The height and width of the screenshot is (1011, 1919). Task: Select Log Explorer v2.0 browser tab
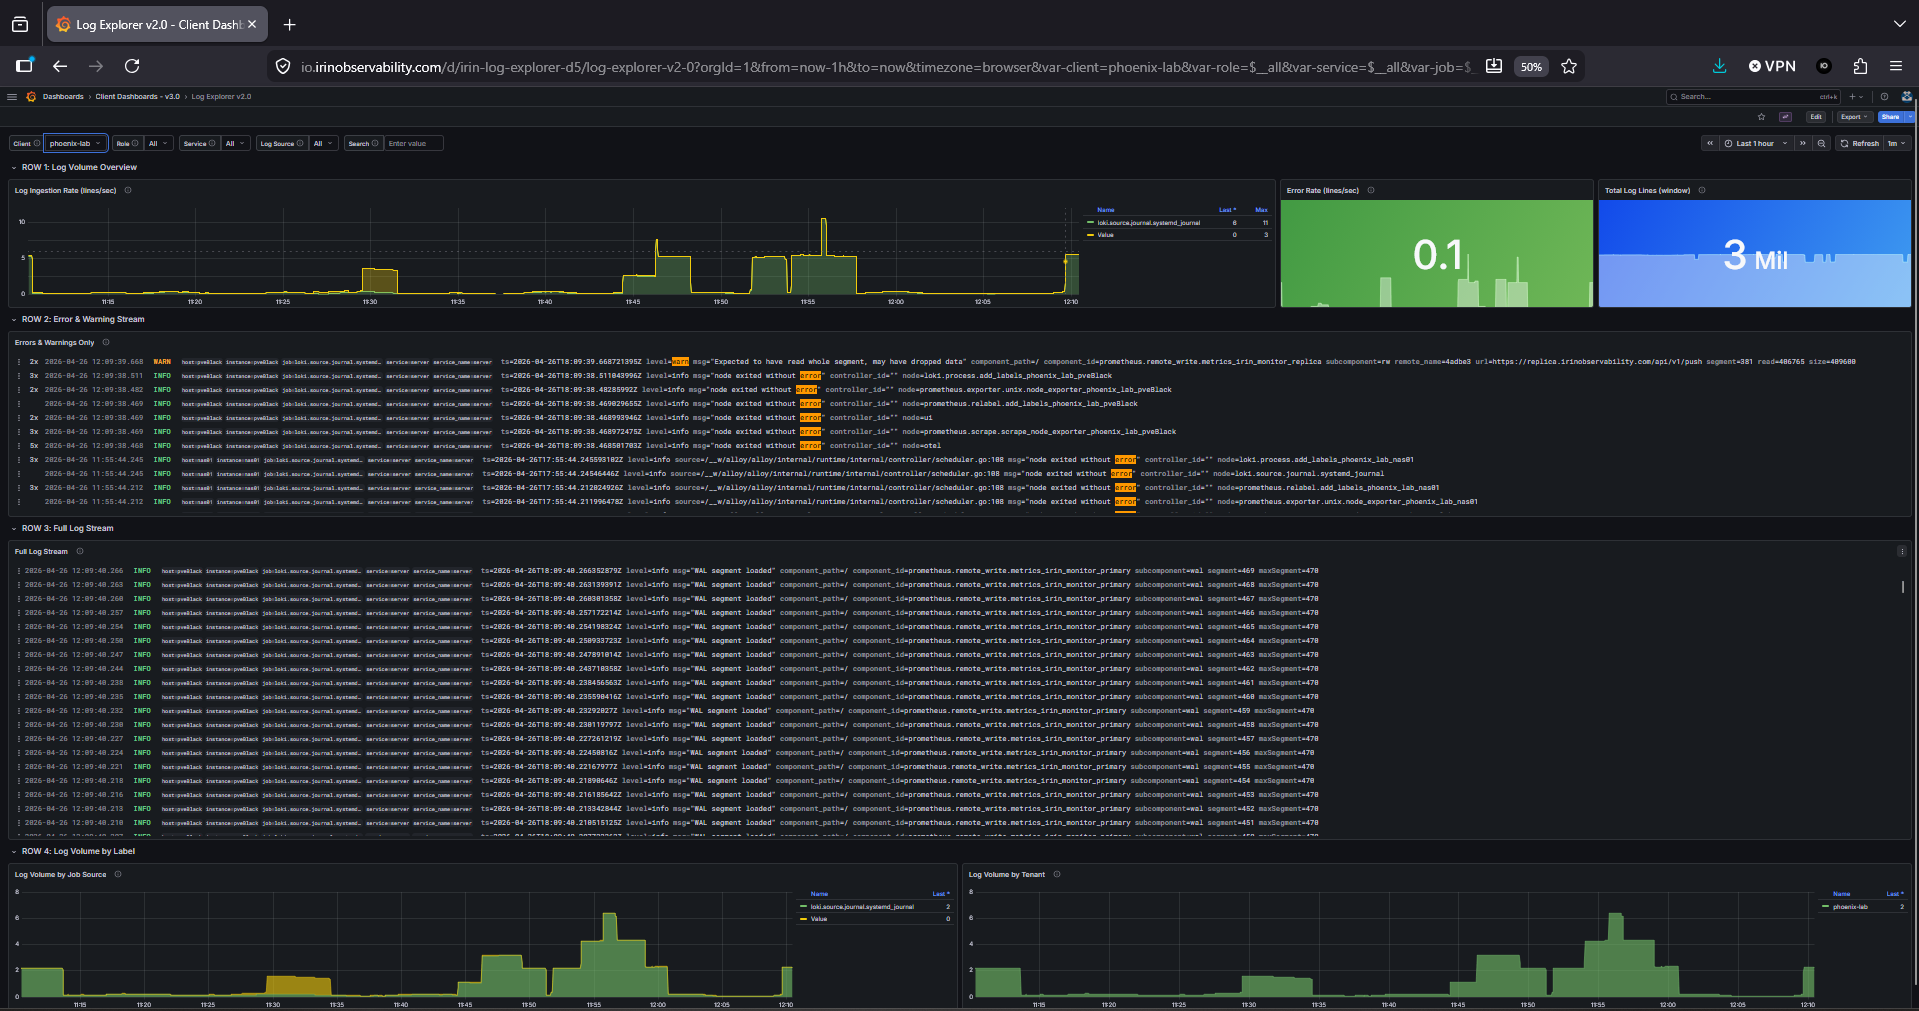[157, 24]
